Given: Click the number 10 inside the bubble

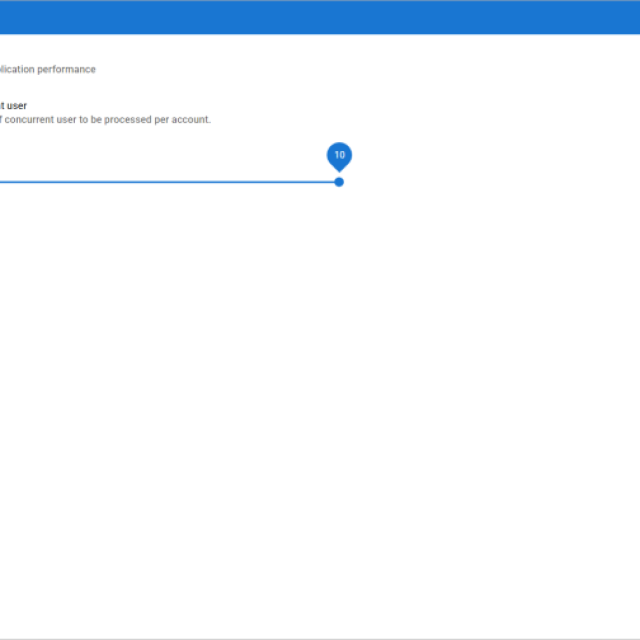Looking at the screenshot, I should [x=339, y=155].
